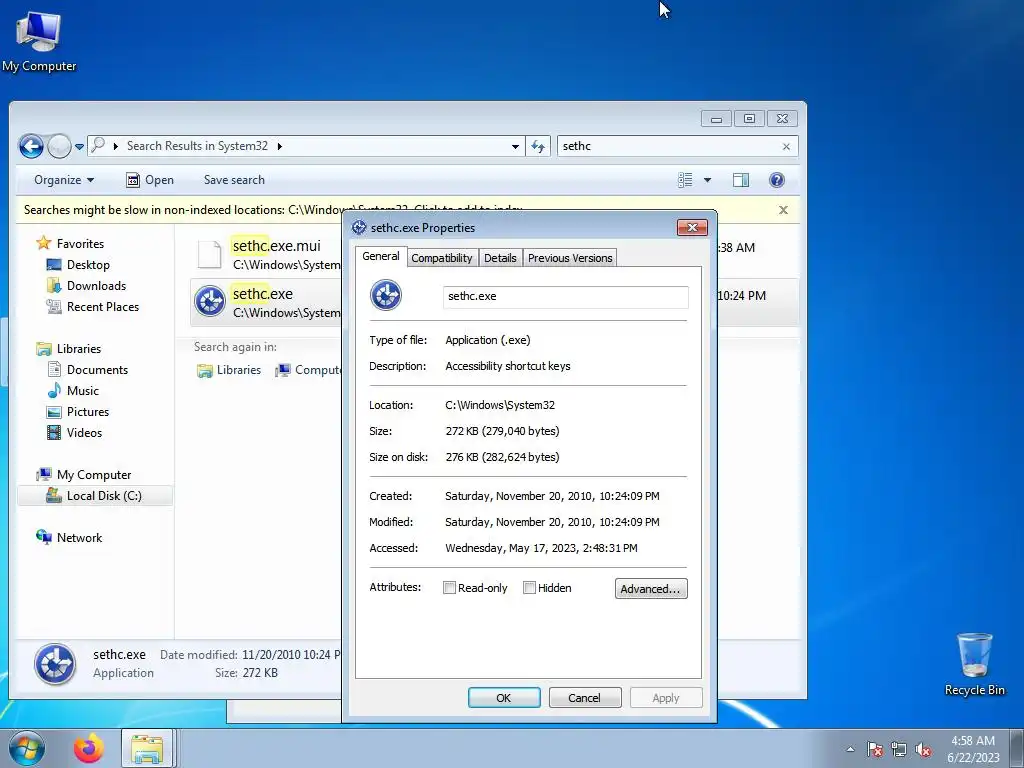The image size is (1024, 768).
Task: Expand the view options dropdown arrow
Action: [x=707, y=180]
